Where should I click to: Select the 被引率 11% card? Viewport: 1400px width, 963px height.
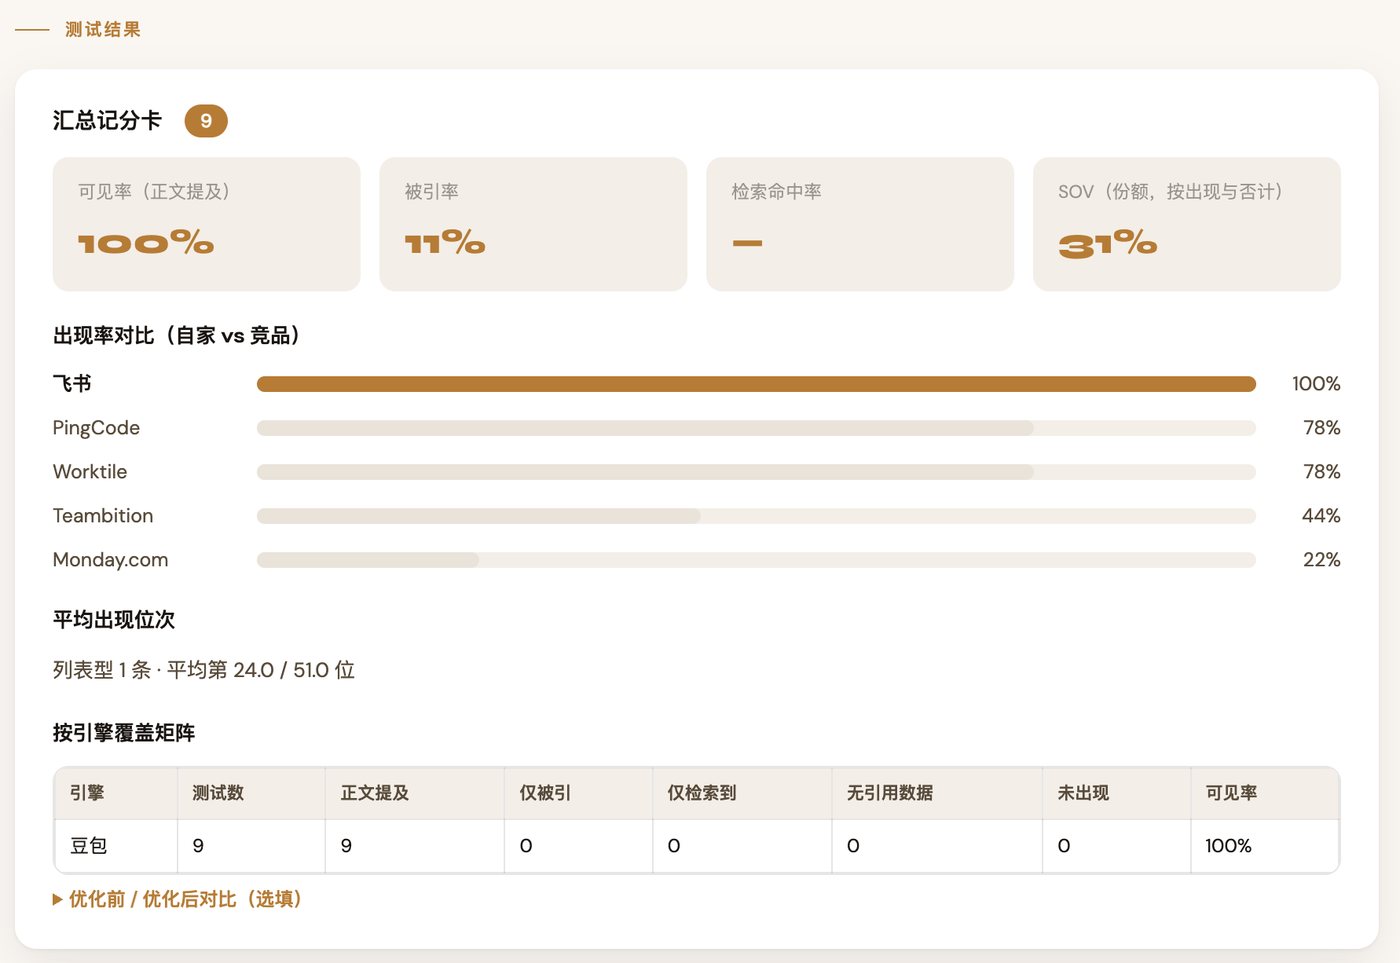click(533, 224)
